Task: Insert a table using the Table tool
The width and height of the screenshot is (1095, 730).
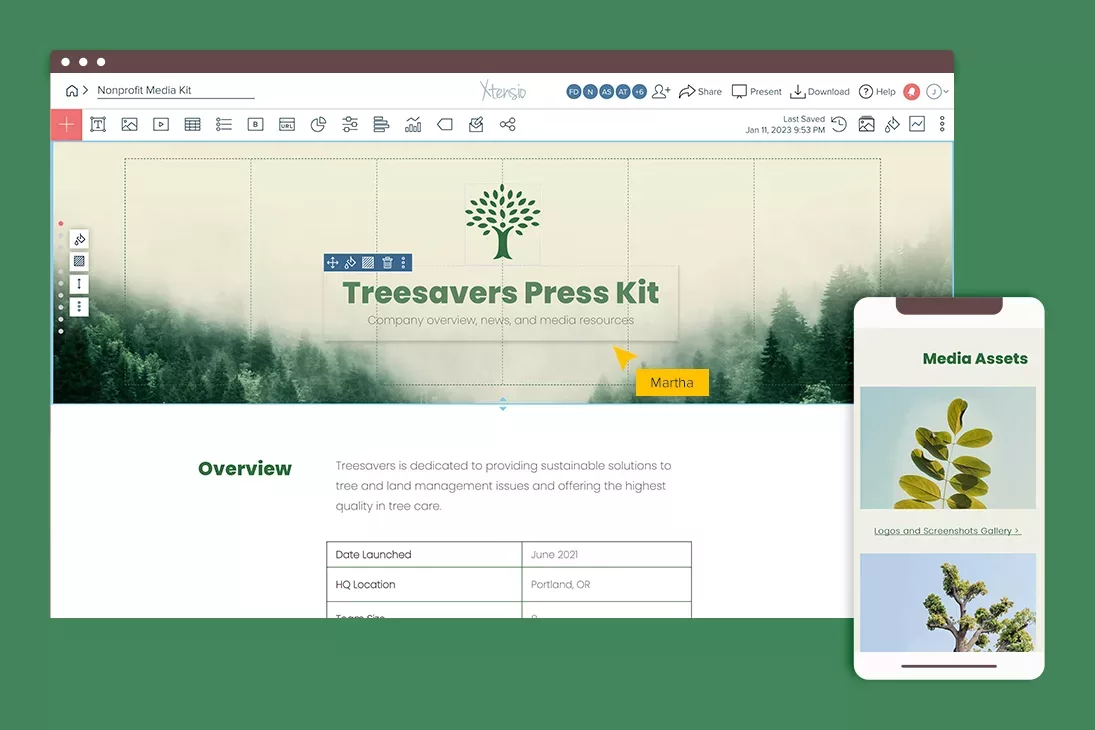Action: pos(192,124)
